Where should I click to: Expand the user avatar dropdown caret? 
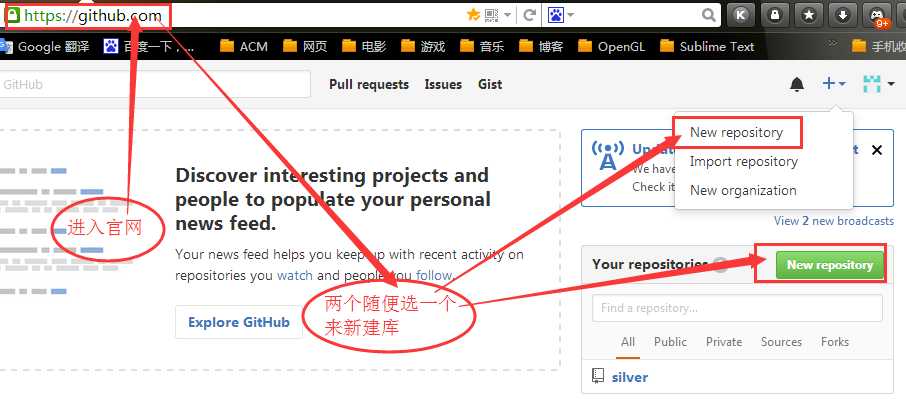891,84
